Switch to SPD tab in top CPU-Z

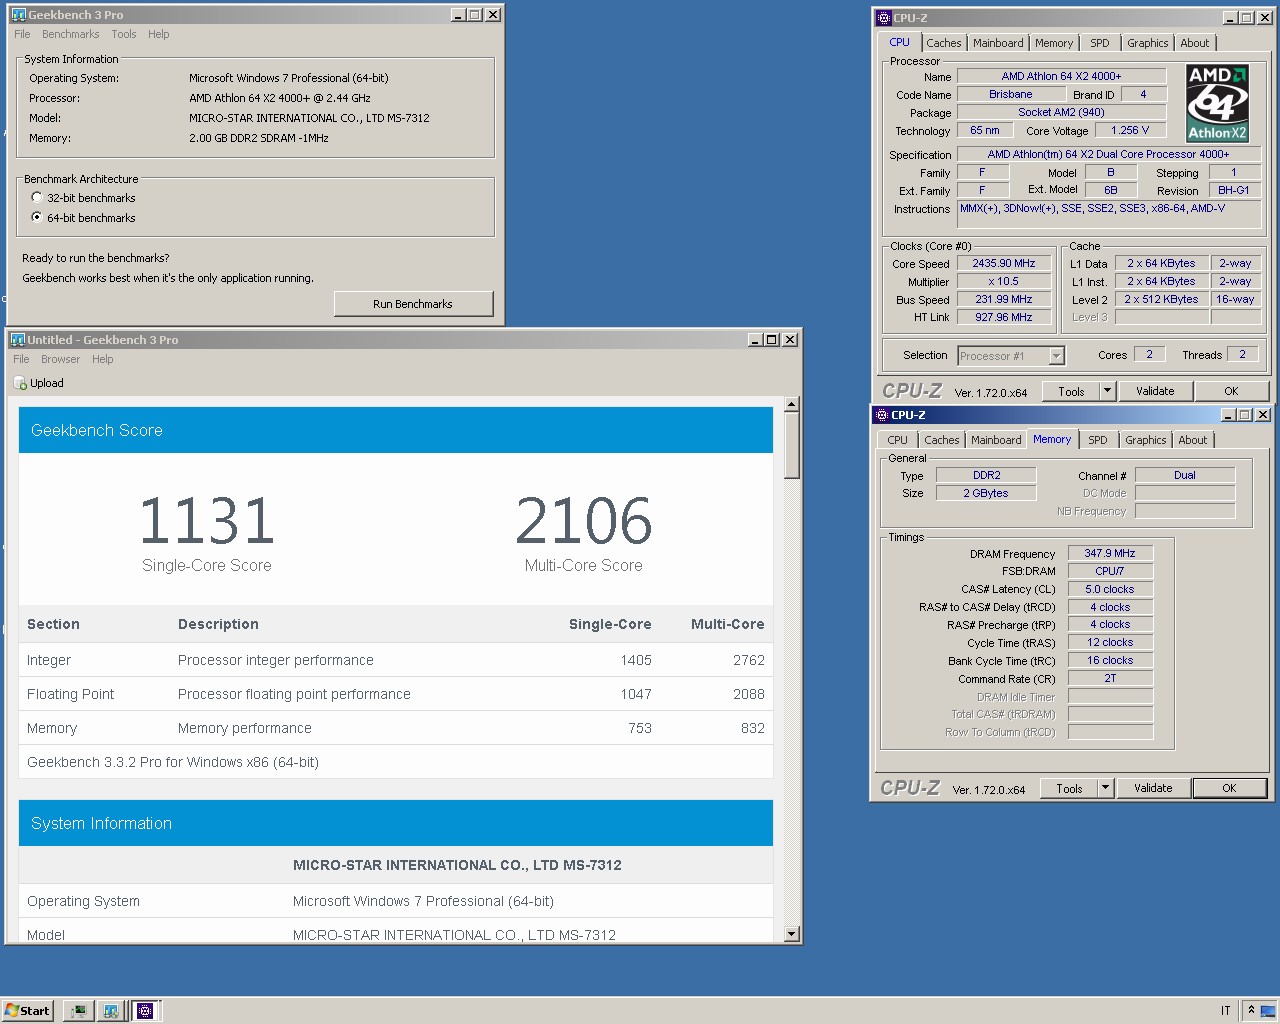pyautogui.click(x=1100, y=43)
